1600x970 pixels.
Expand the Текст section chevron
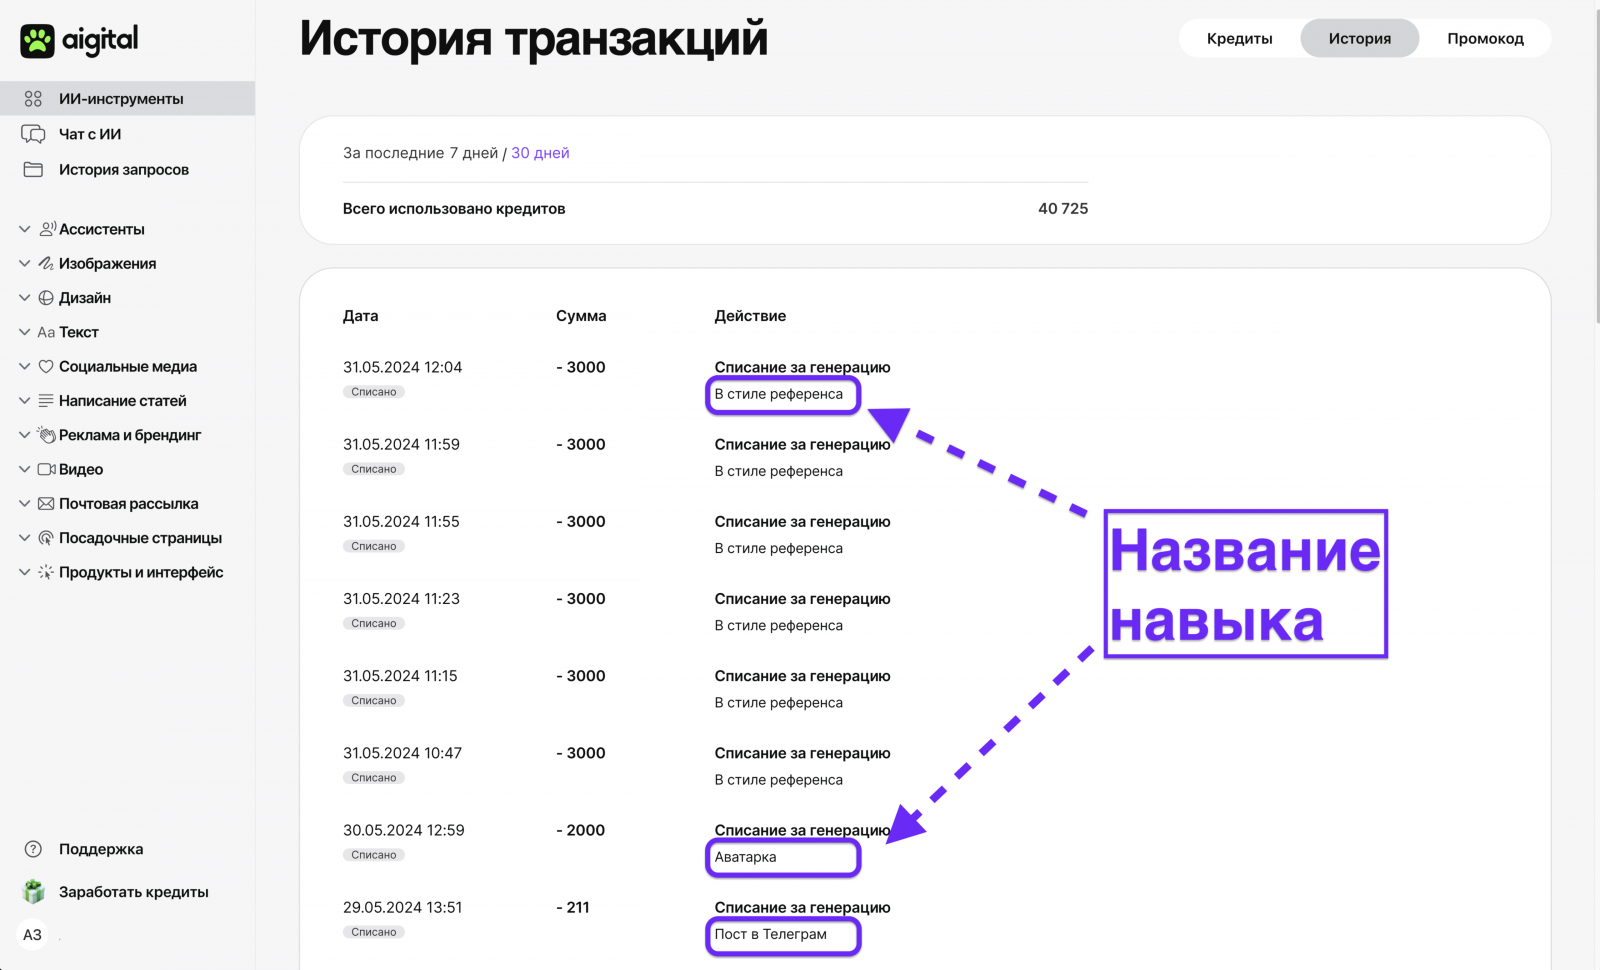tap(25, 332)
